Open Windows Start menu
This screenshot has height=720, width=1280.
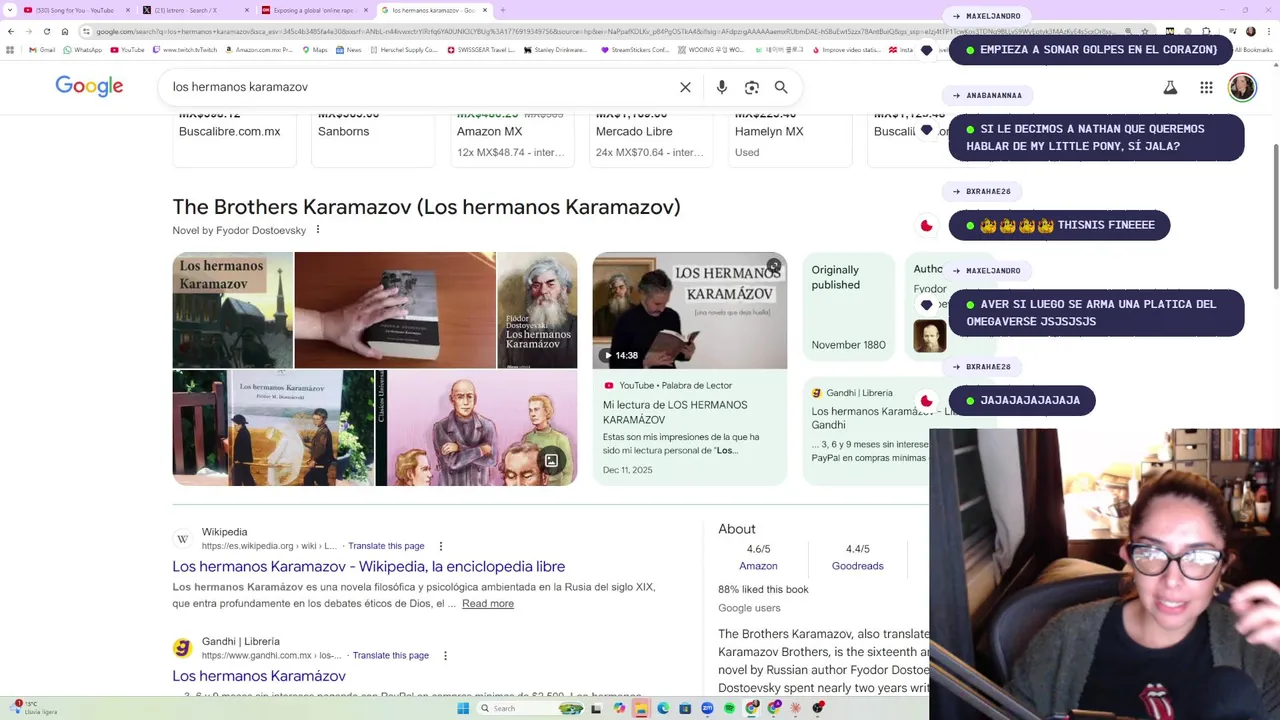tap(463, 708)
